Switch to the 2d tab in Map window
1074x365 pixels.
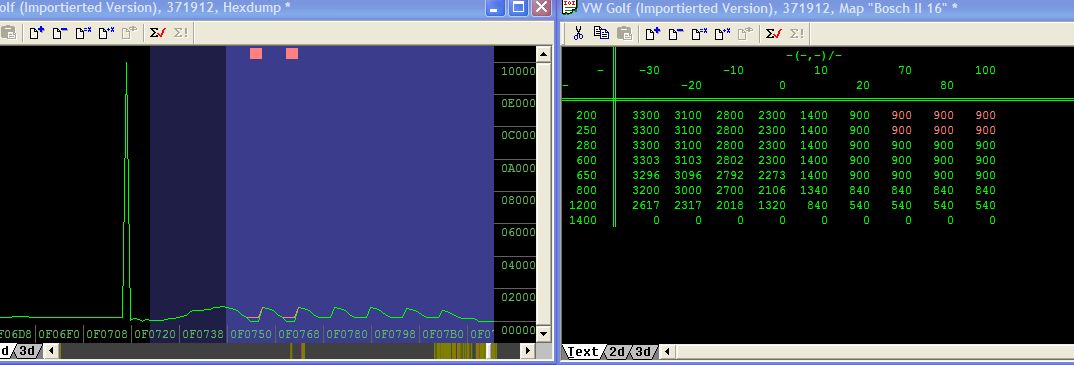click(x=616, y=351)
